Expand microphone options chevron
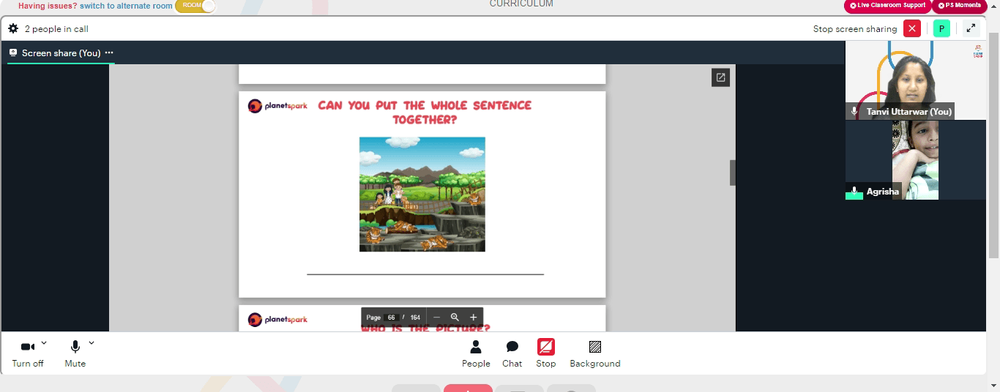The height and width of the screenshot is (392, 1000). tap(91, 343)
